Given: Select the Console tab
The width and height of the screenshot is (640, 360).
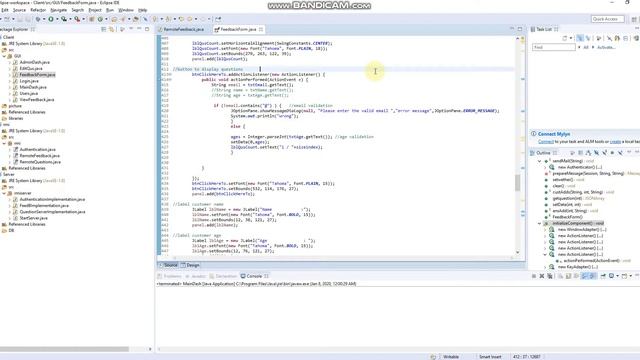Looking at the screenshot, I should tap(254, 276).
